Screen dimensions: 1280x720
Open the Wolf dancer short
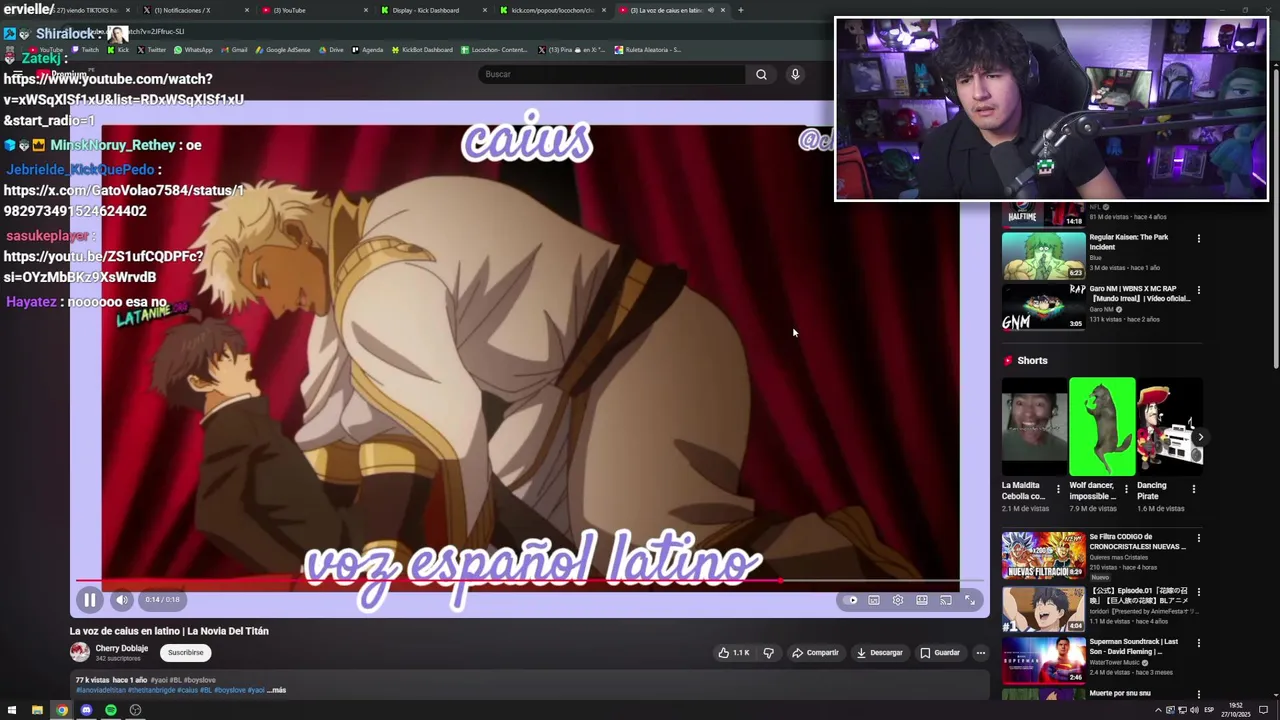click(1102, 427)
